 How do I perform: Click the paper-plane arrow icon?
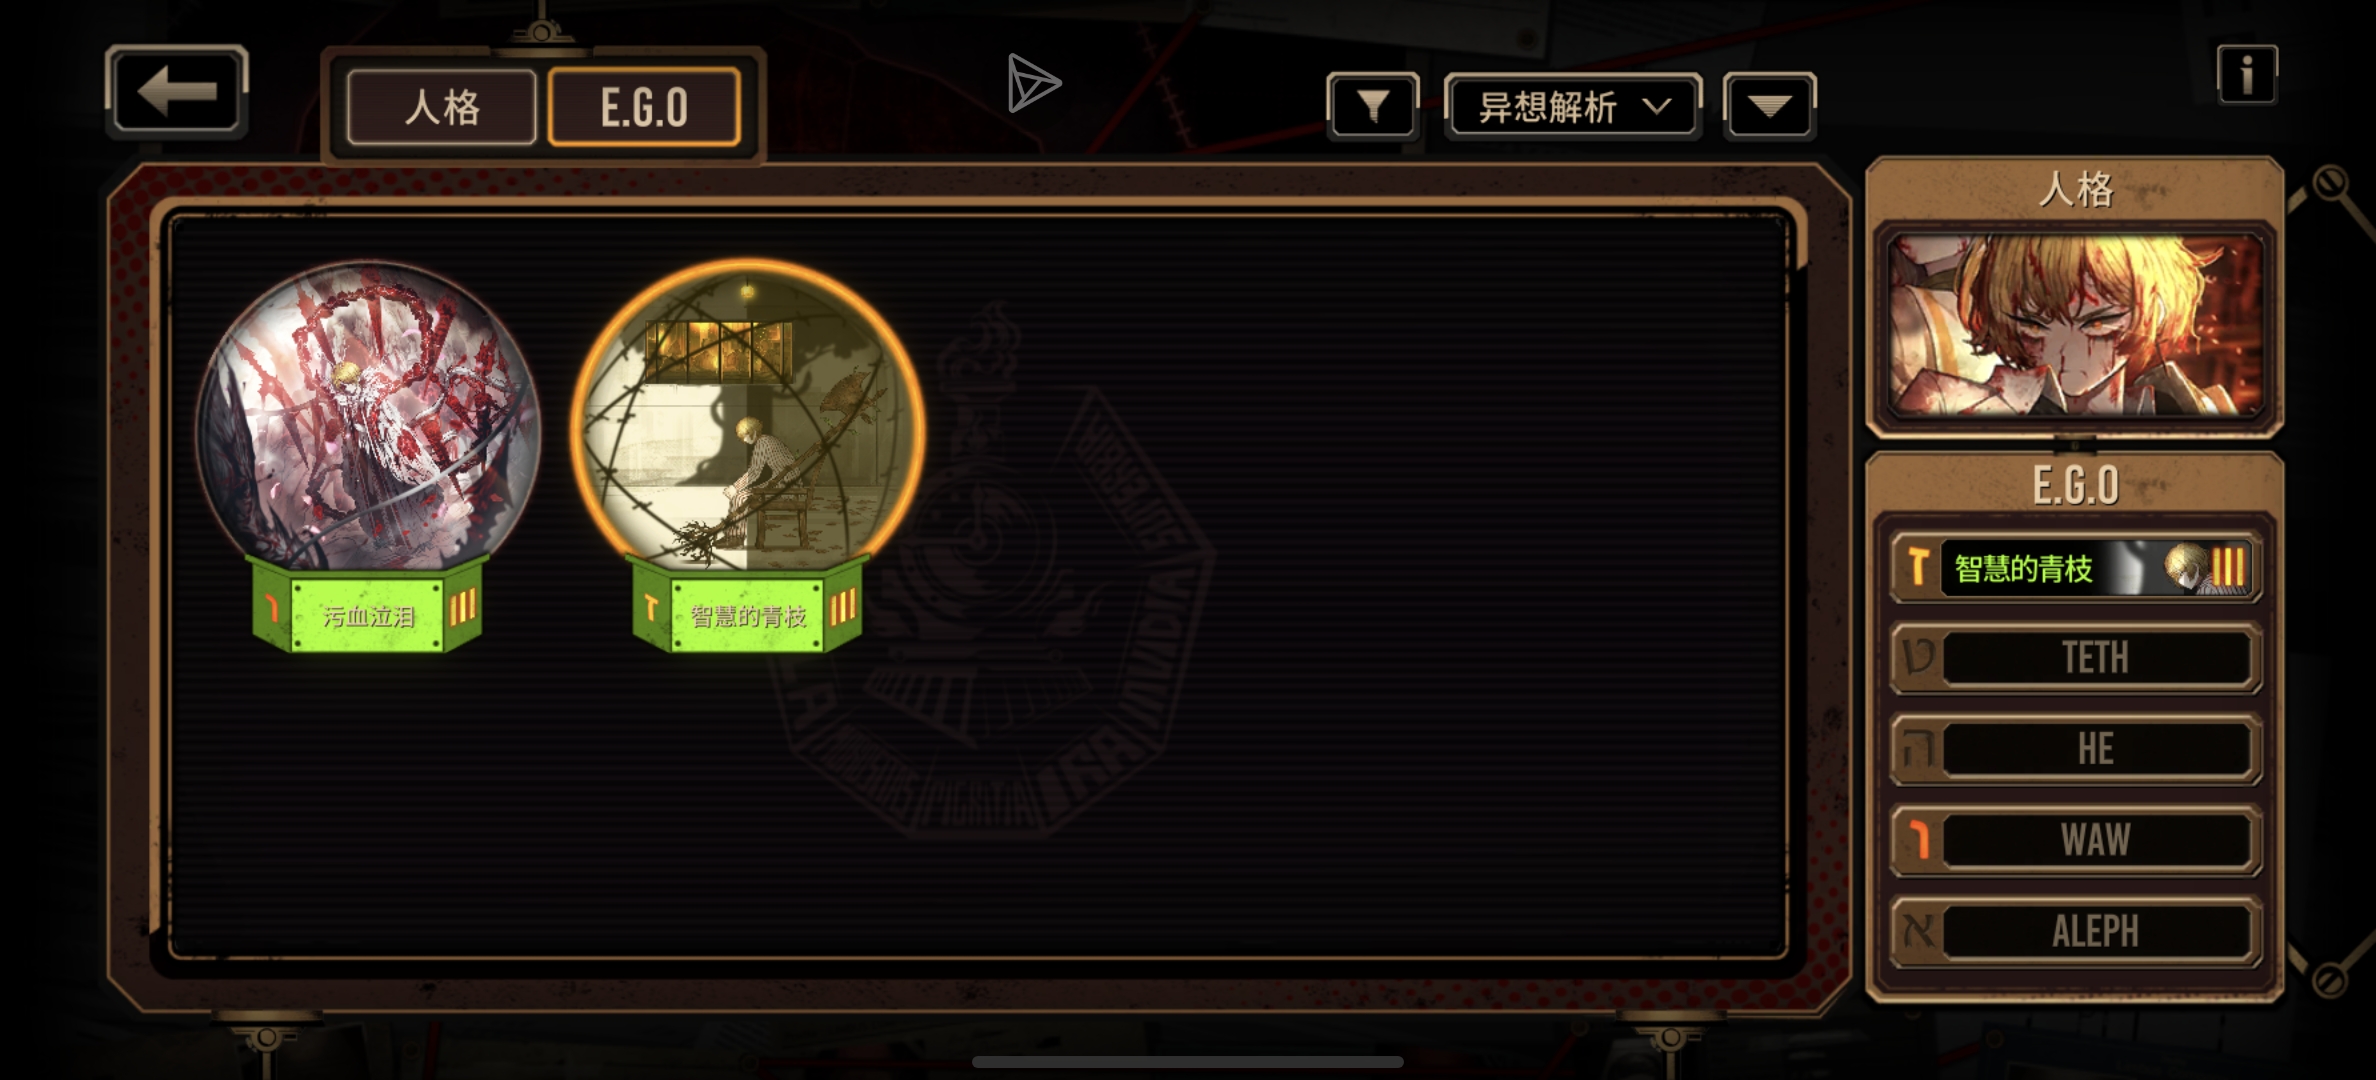(x=1033, y=83)
